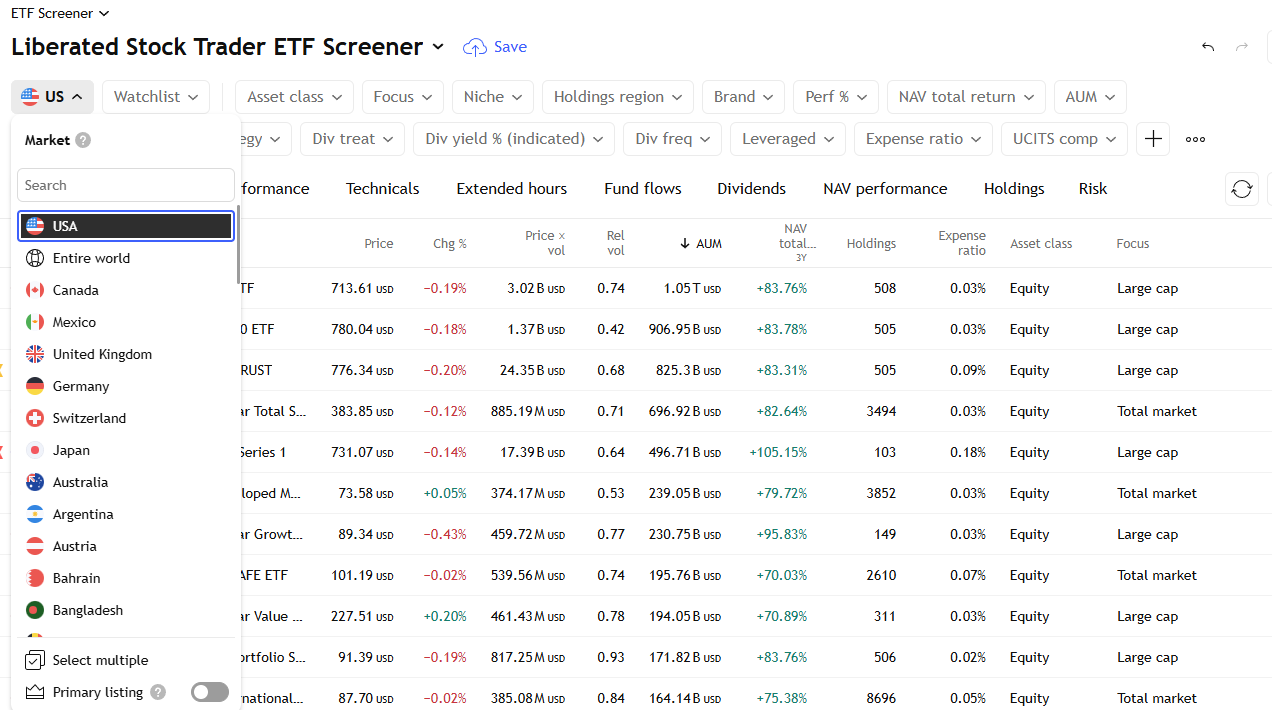Sort by the Chg % column header
The height and width of the screenshot is (710, 1272).
coord(450,244)
